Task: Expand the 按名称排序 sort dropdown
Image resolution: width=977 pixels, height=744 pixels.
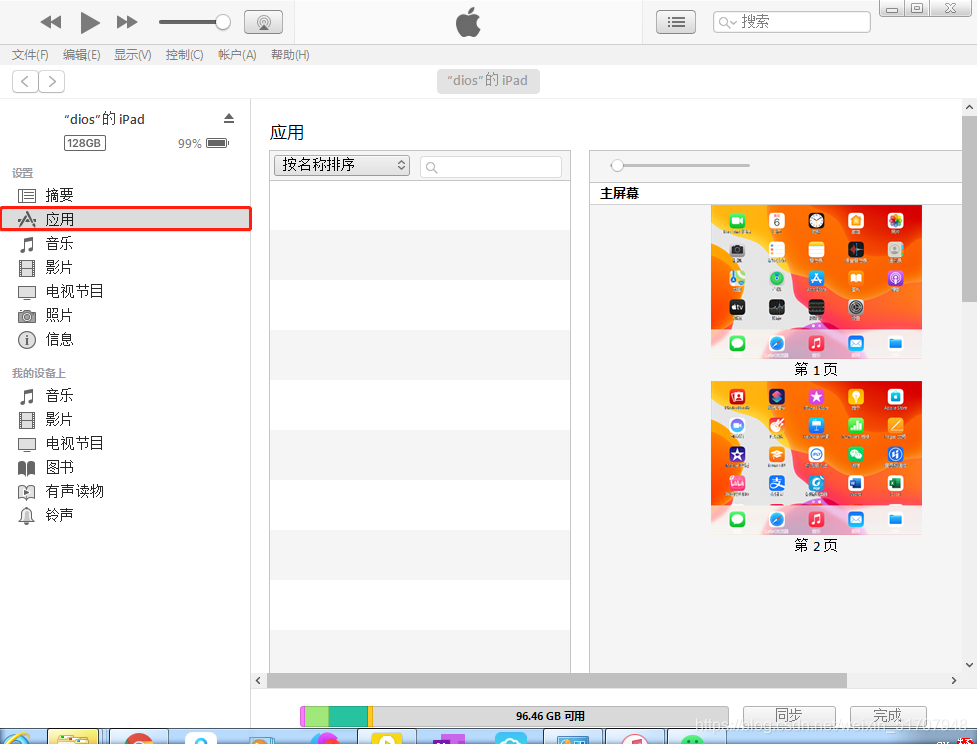Action: [x=341, y=165]
